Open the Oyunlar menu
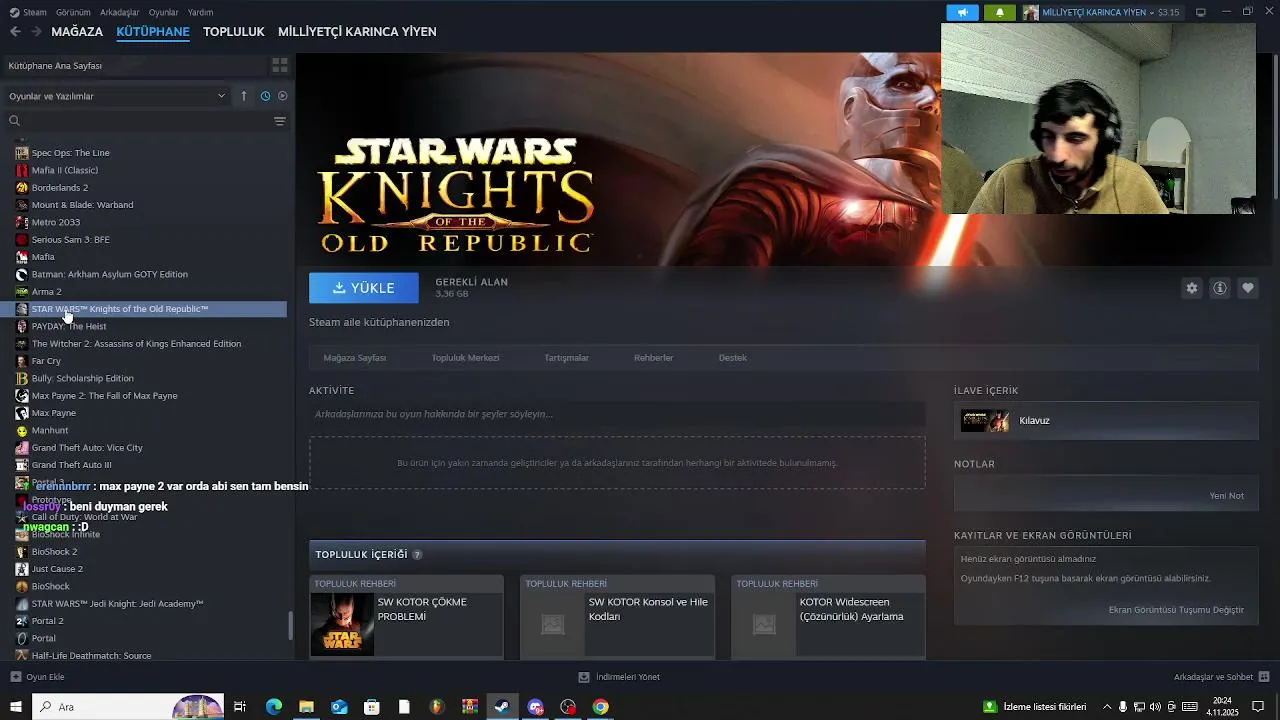This screenshot has width=1280, height=720. tap(164, 12)
